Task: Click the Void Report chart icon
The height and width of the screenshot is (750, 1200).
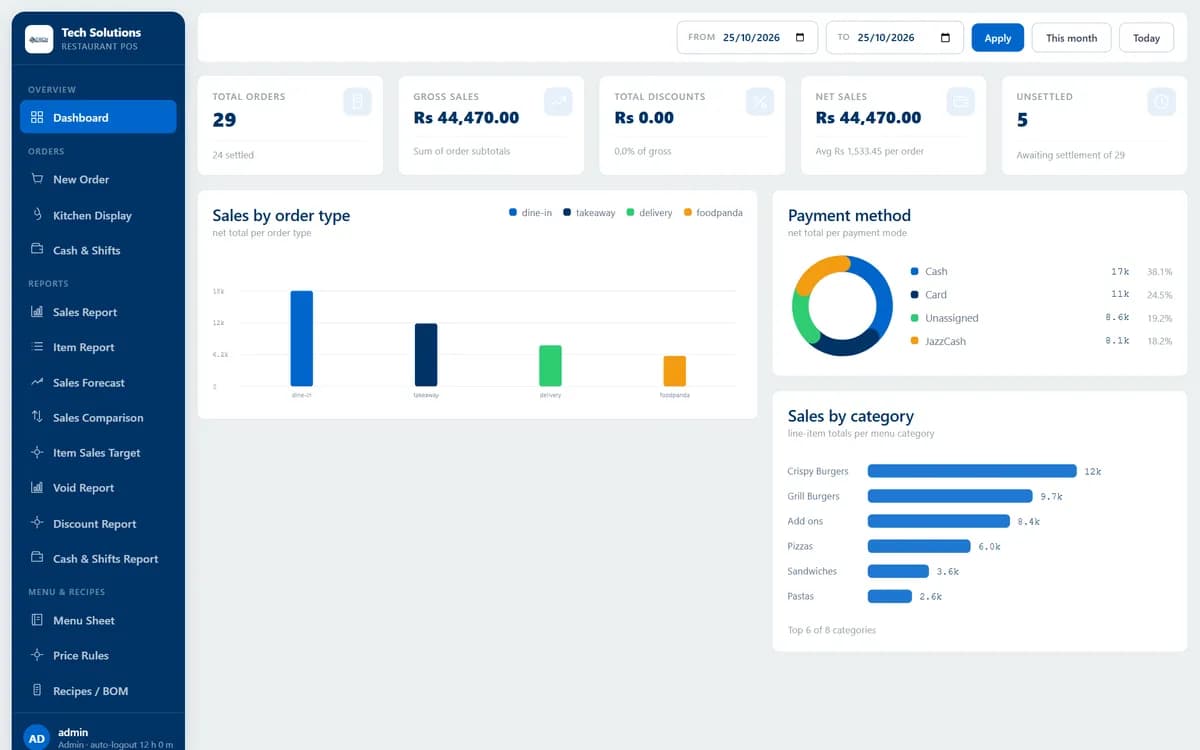Action: pos(37,488)
